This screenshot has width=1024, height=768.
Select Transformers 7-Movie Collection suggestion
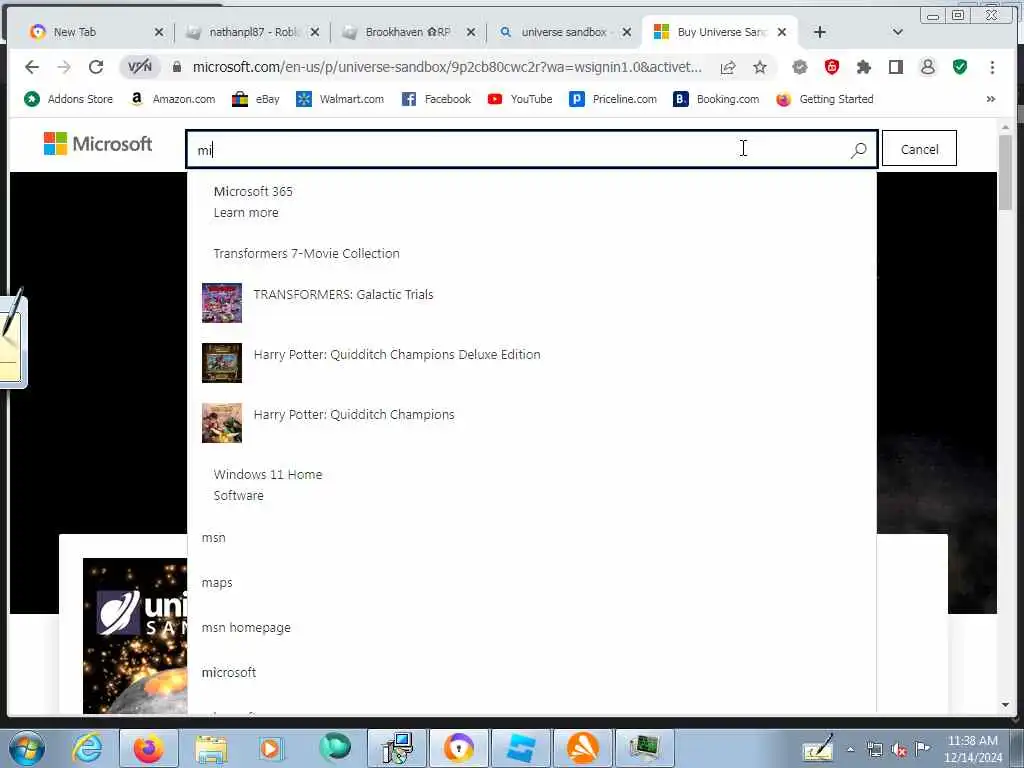532,253
